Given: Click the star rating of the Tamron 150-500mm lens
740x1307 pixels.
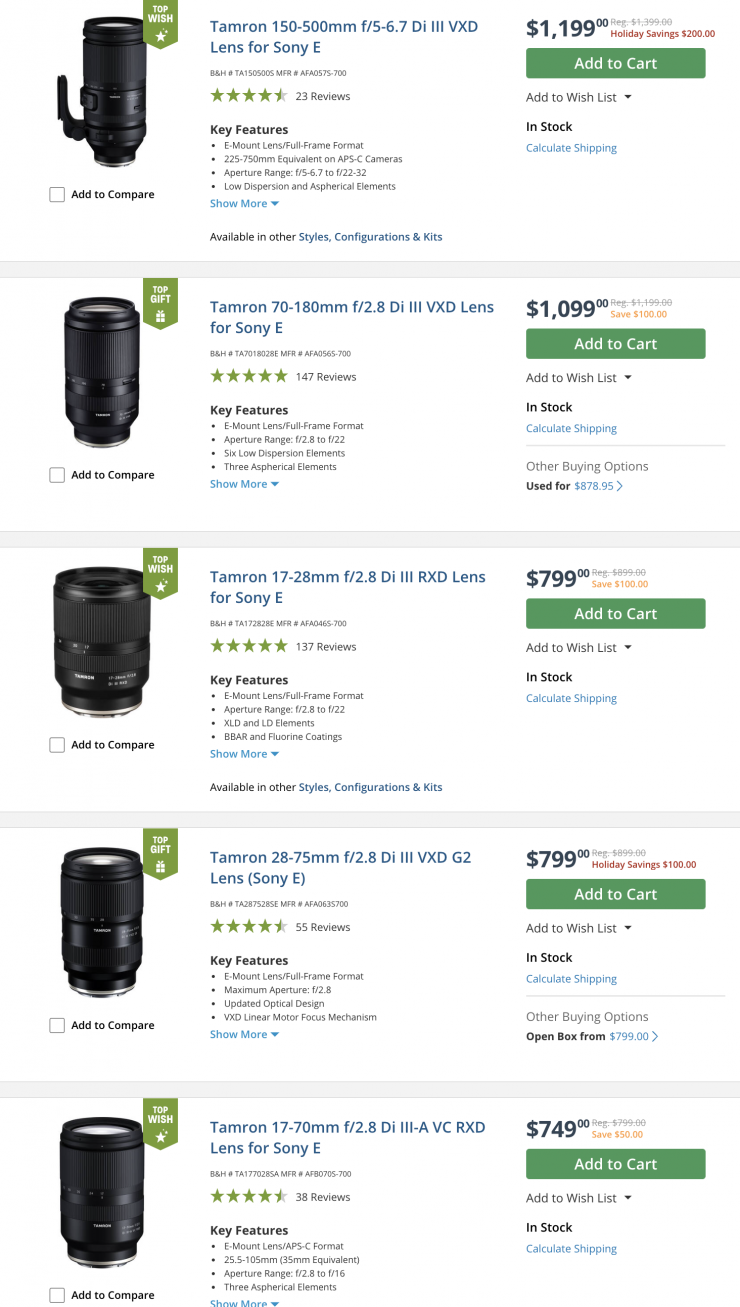Looking at the screenshot, I should click(x=249, y=97).
